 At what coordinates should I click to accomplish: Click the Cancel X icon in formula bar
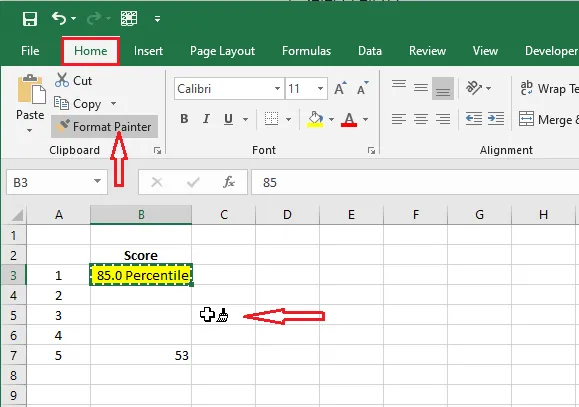point(157,182)
